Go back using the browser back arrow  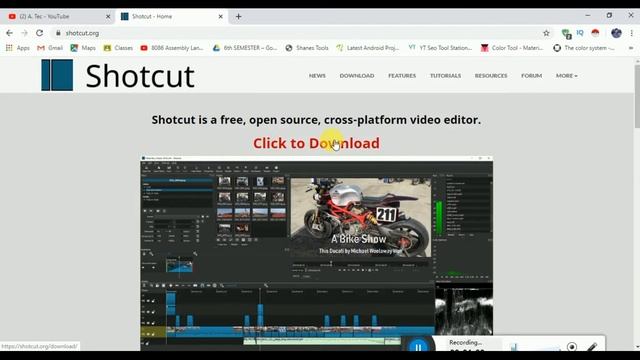(x=9, y=33)
